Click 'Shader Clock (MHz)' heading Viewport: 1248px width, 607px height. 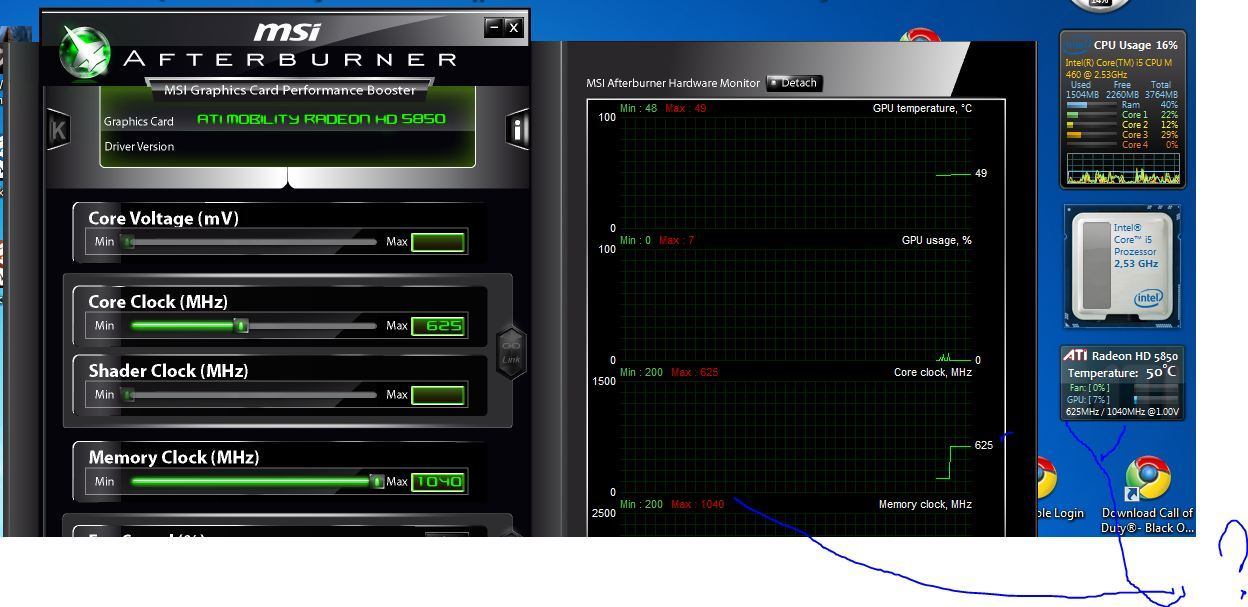click(168, 371)
